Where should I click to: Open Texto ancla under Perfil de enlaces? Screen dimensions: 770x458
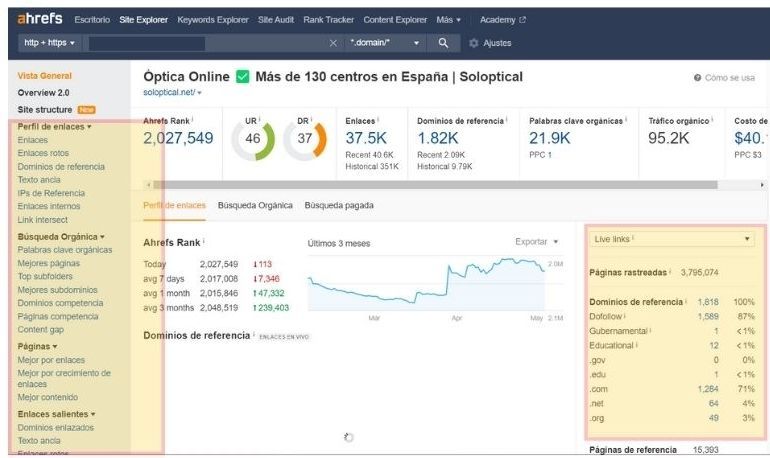click(39, 180)
